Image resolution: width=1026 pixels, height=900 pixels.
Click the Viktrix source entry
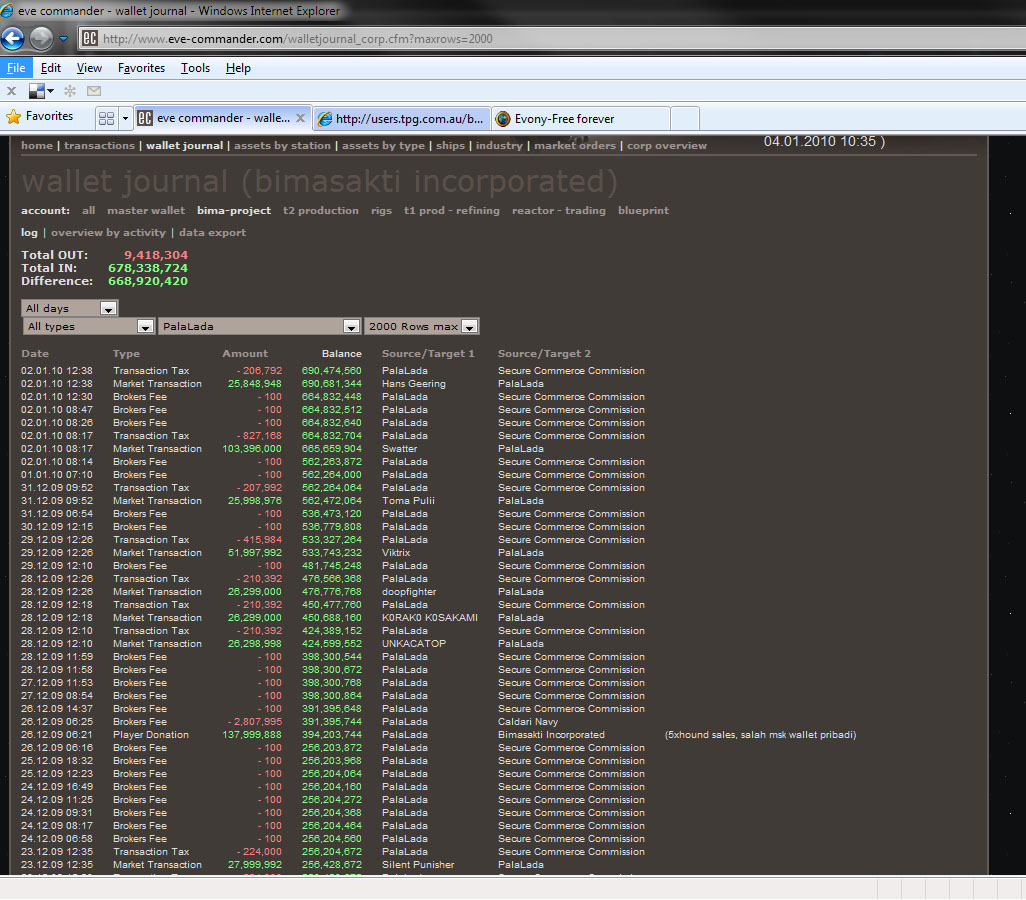pyautogui.click(x=396, y=552)
